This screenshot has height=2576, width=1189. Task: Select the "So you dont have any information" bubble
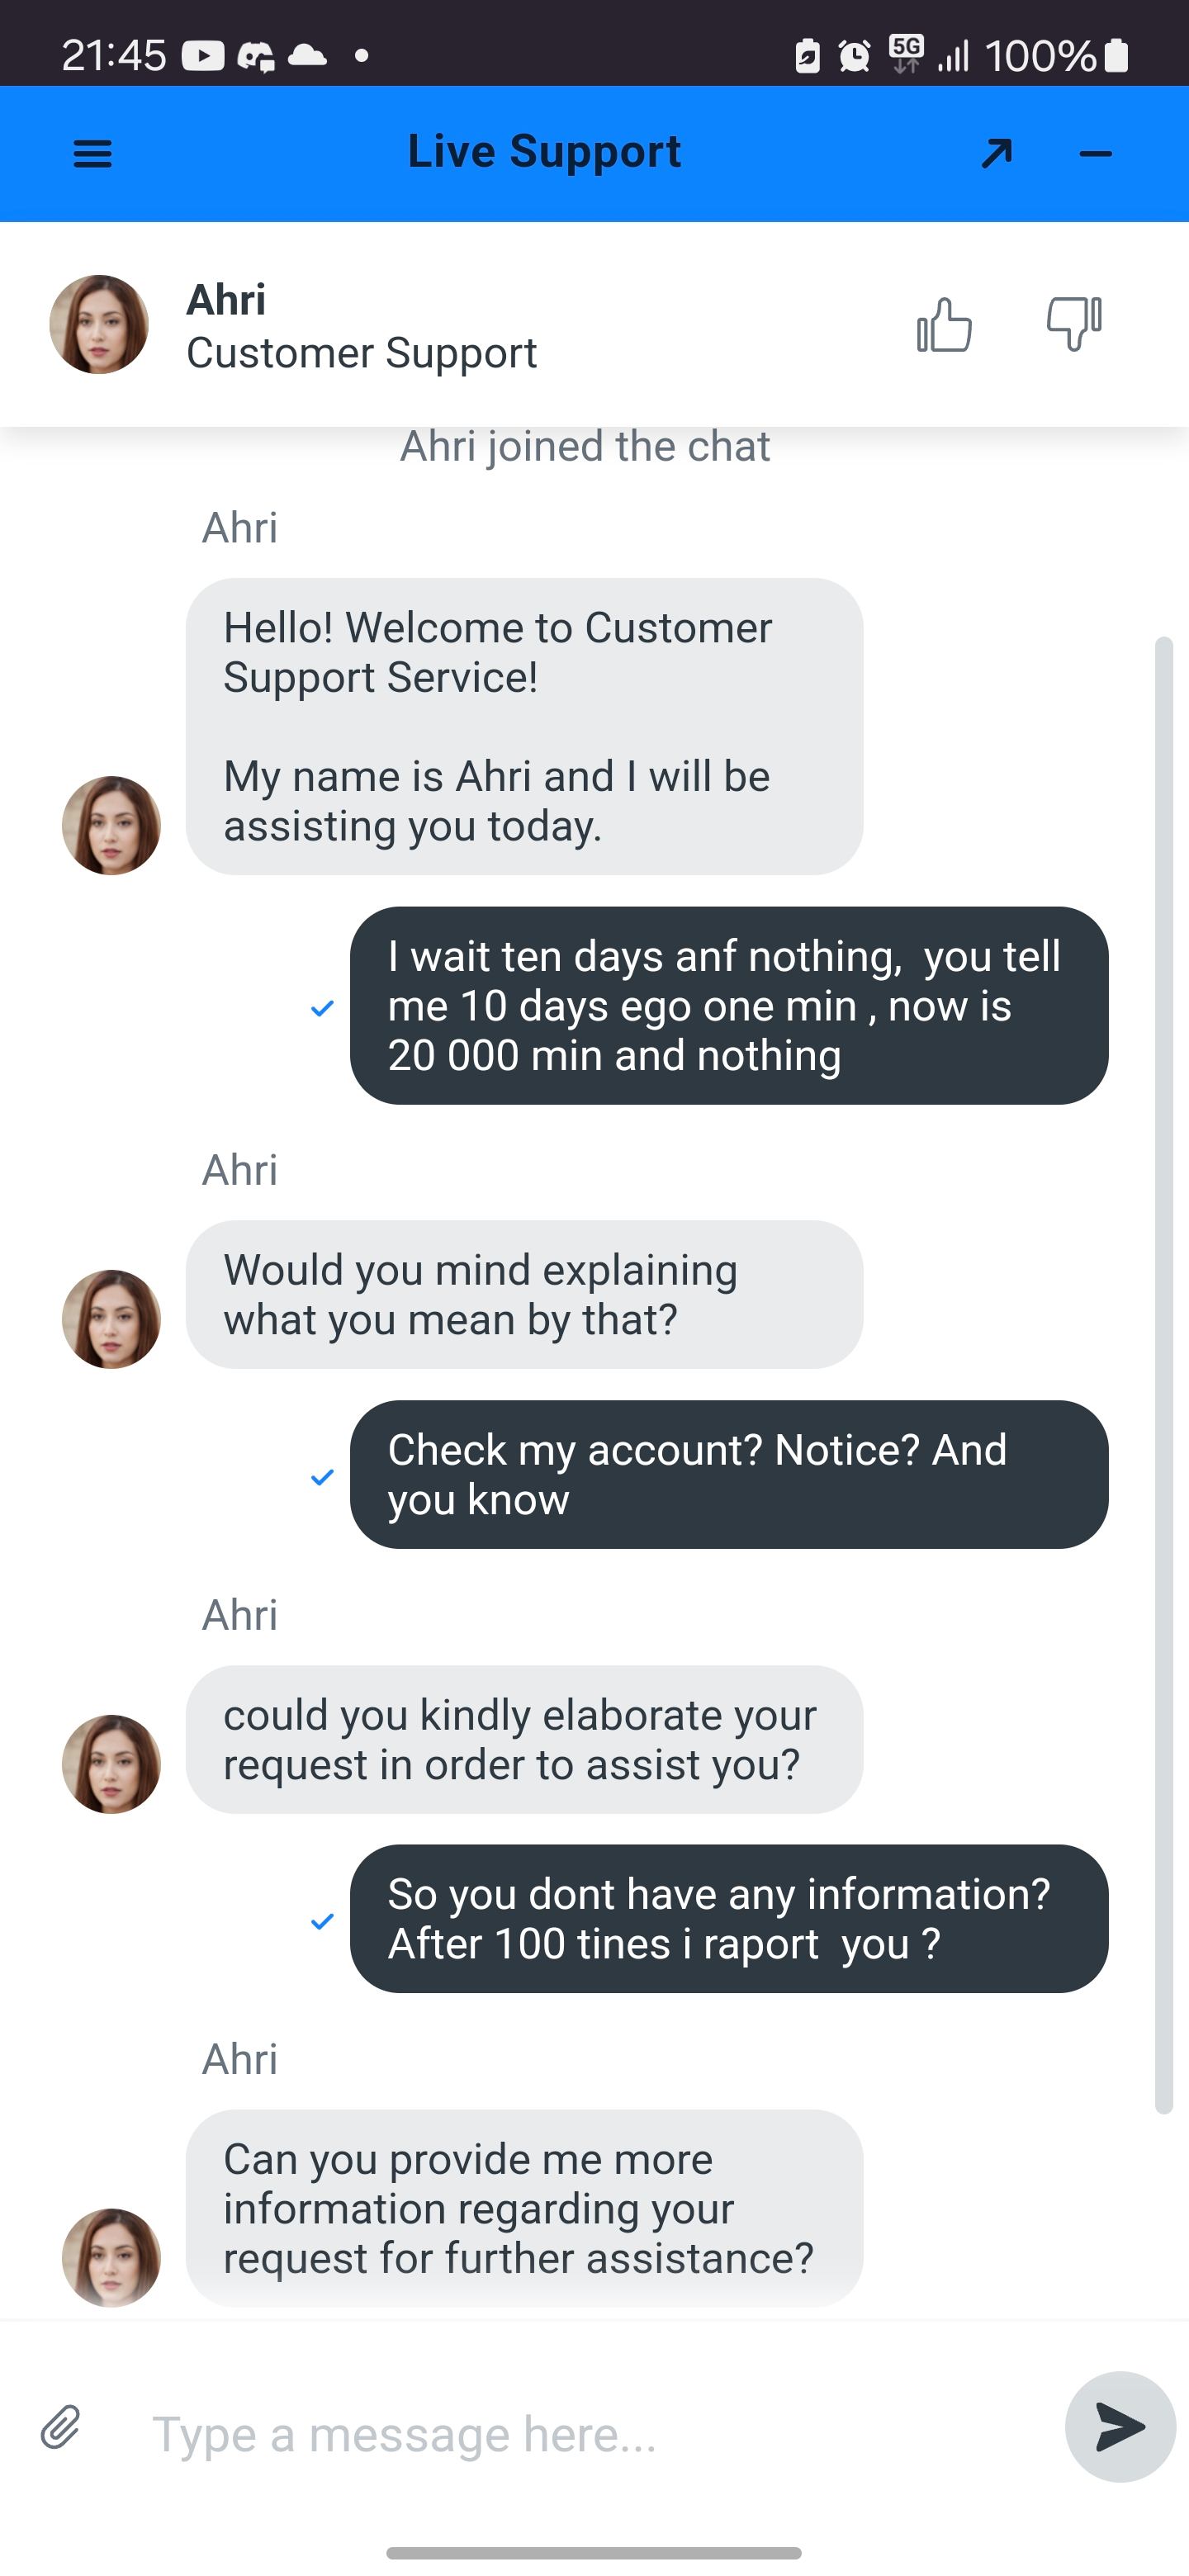click(728, 1918)
